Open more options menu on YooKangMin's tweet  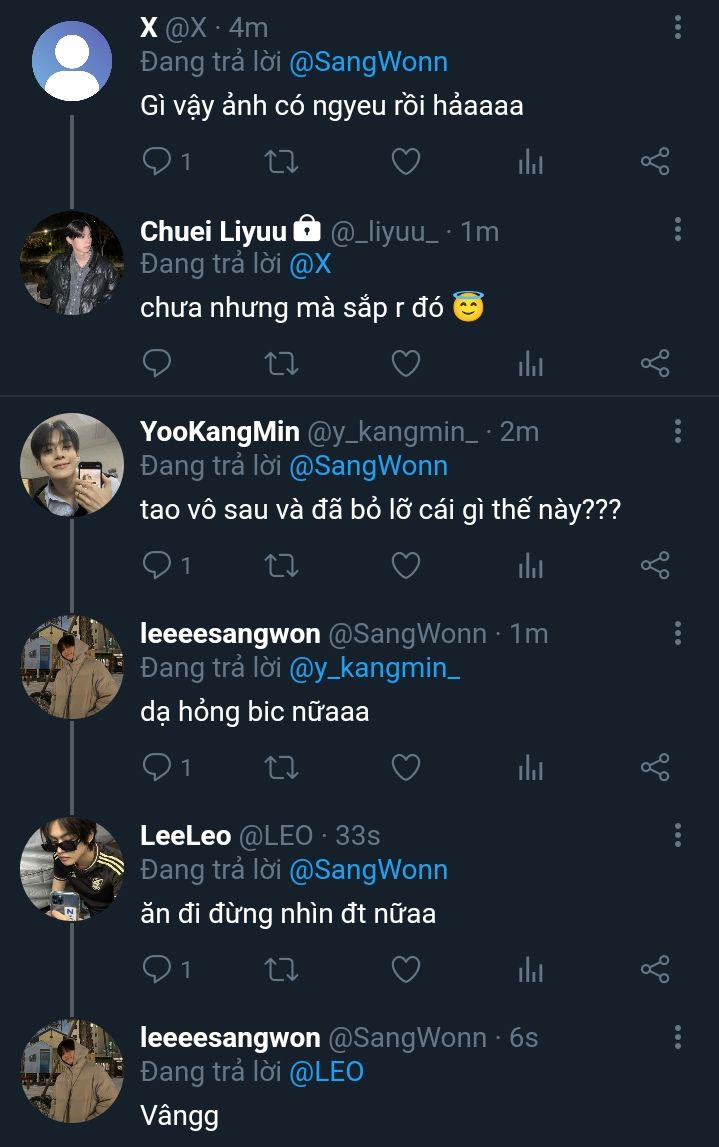(678, 431)
